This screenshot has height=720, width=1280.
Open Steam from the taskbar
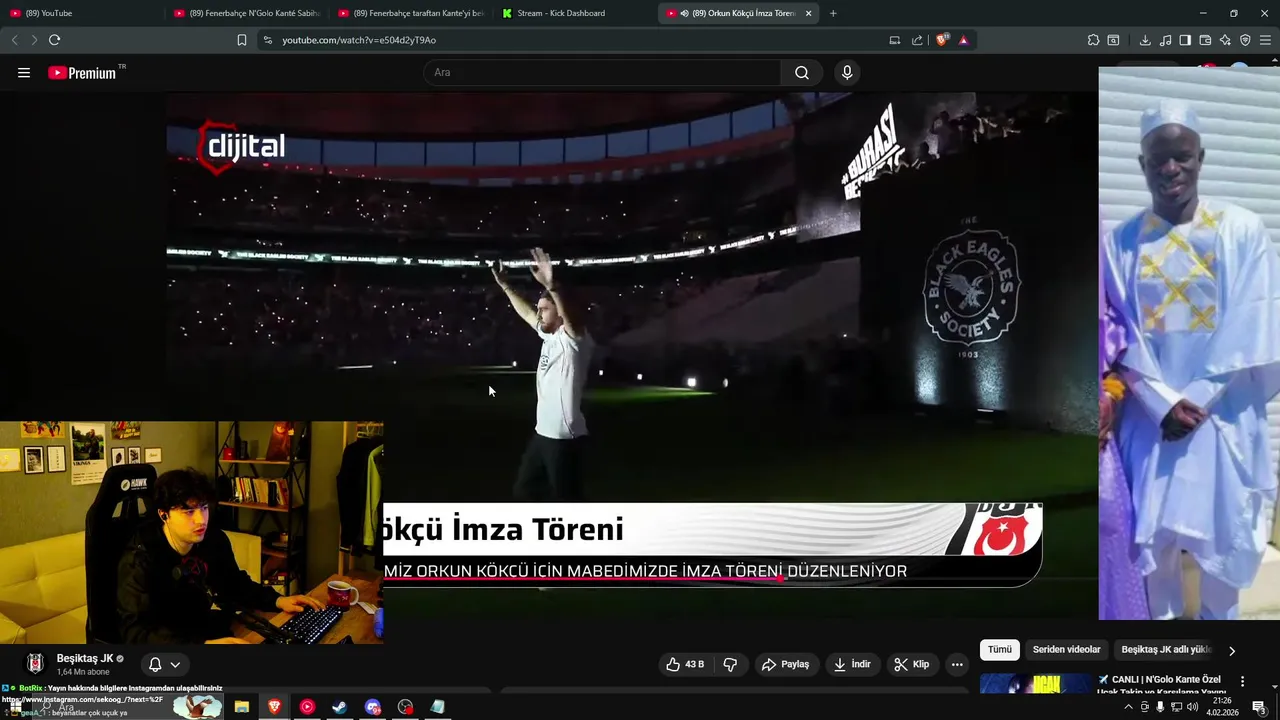coord(340,707)
